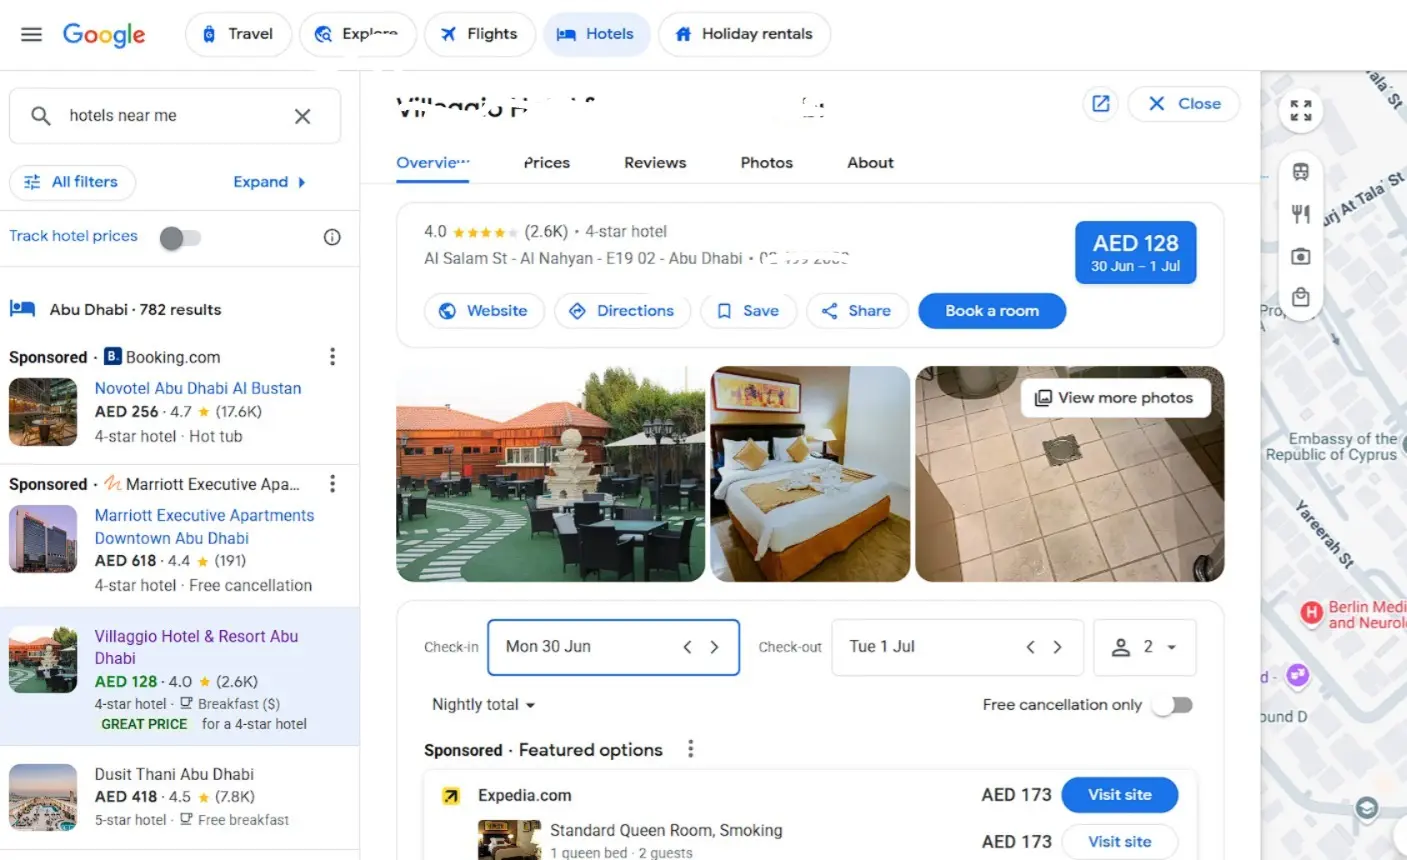Open All filters panel
This screenshot has height=860, width=1407.
tap(72, 182)
